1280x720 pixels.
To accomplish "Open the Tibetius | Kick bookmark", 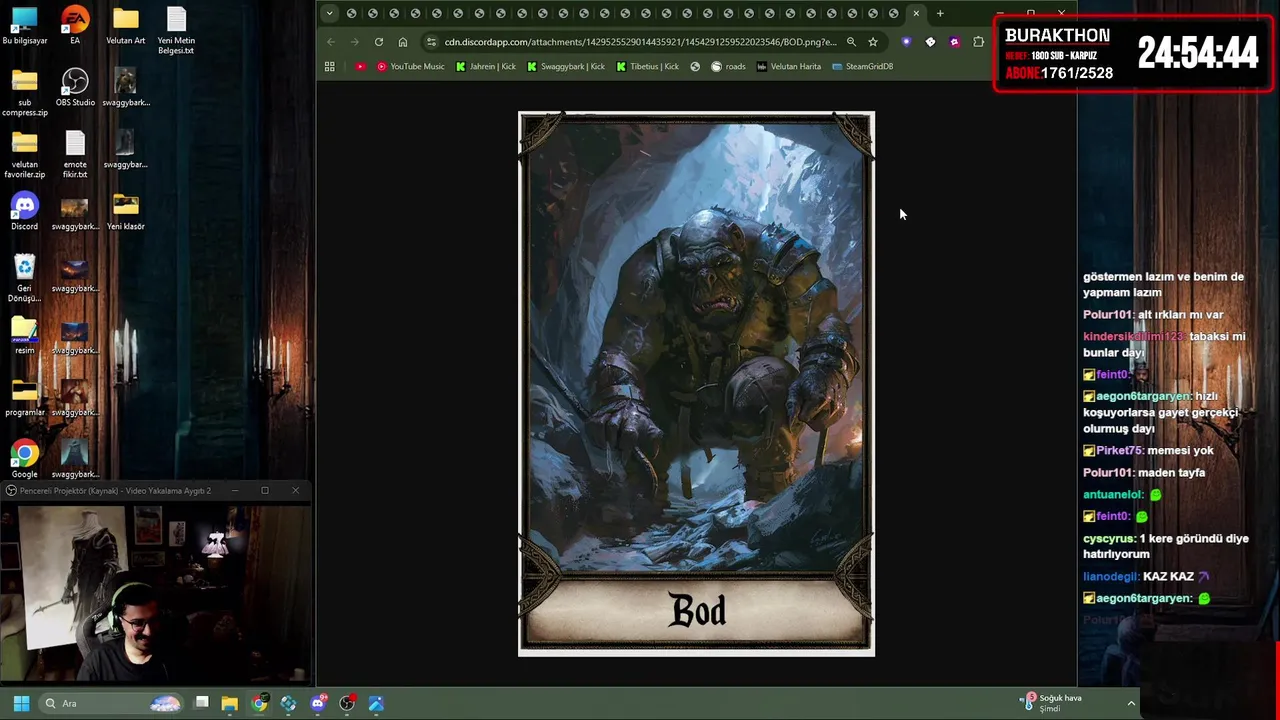I will point(648,66).
